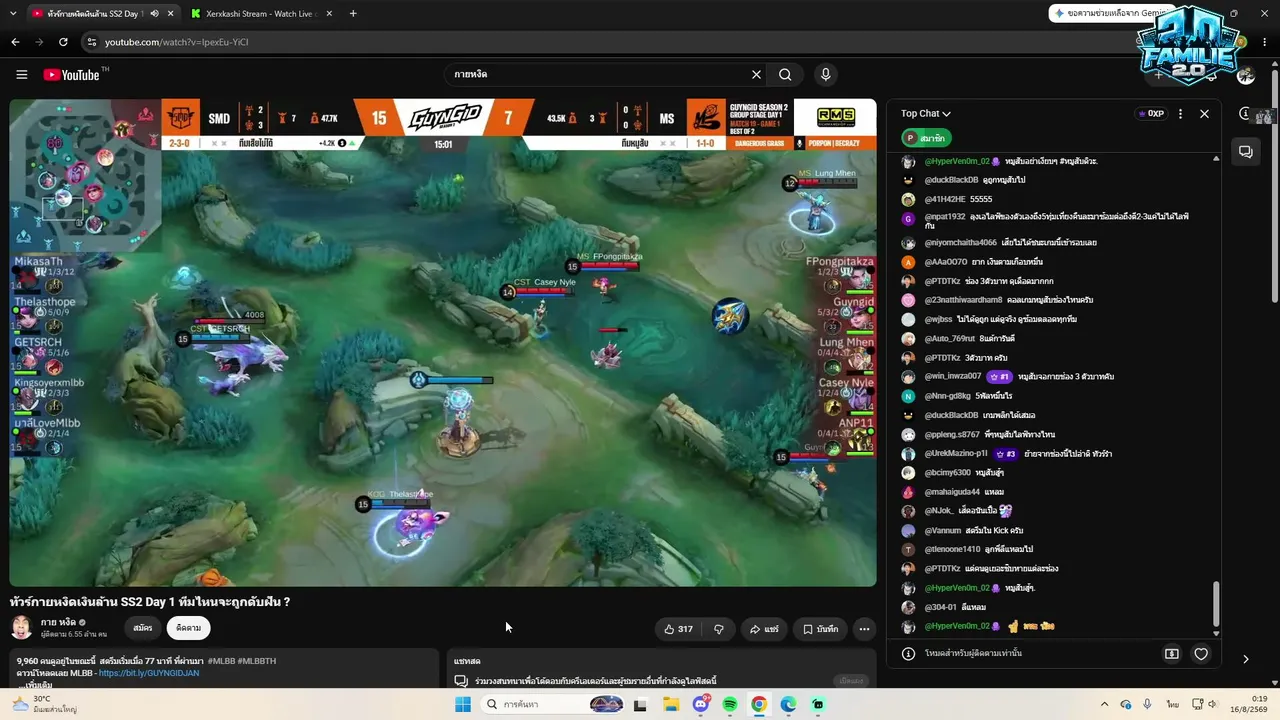Open the bit.ly/GUYNGIDJAN link
The image size is (1280, 720).
[149, 673]
